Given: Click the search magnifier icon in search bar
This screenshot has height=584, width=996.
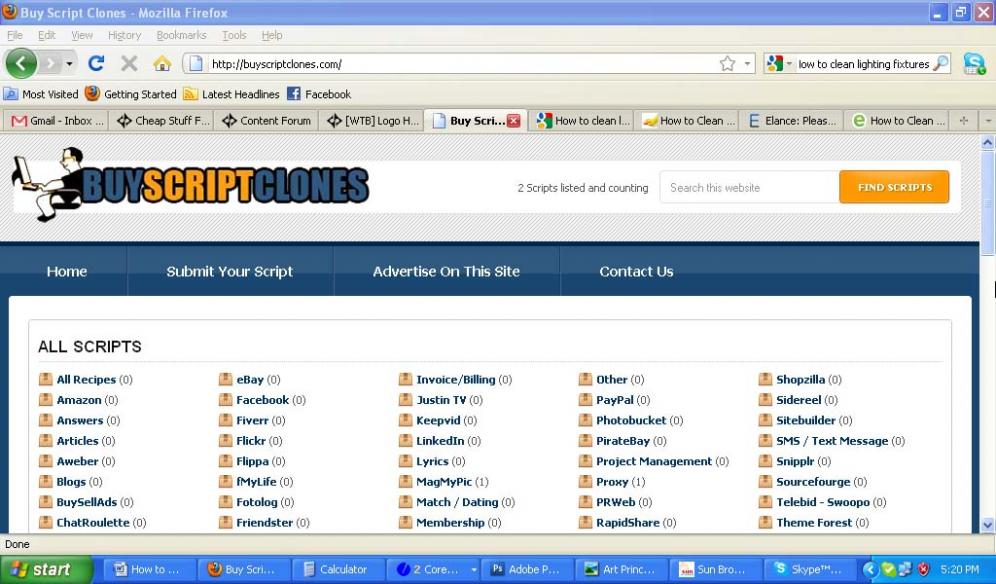Looking at the screenshot, I should coord(941,64).
